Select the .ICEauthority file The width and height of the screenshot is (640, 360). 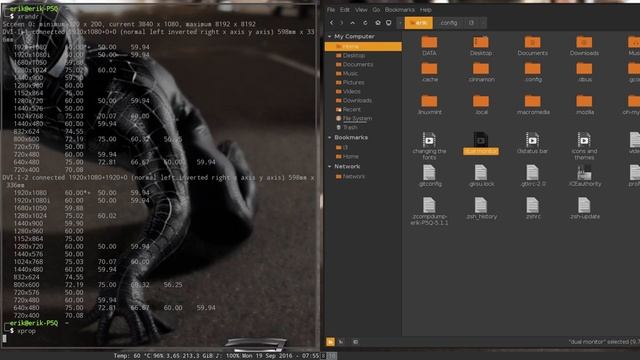(584, 176)
